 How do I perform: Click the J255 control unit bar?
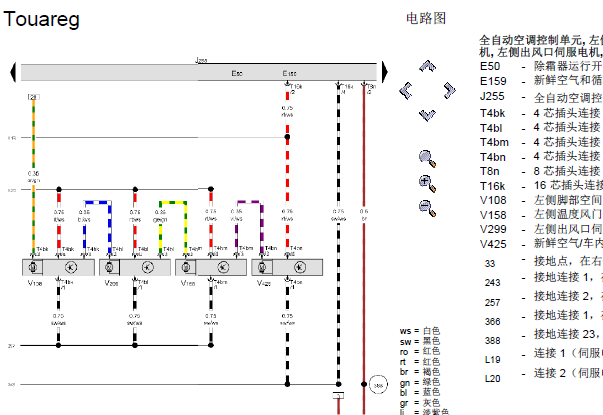click(x=198, y=72)
